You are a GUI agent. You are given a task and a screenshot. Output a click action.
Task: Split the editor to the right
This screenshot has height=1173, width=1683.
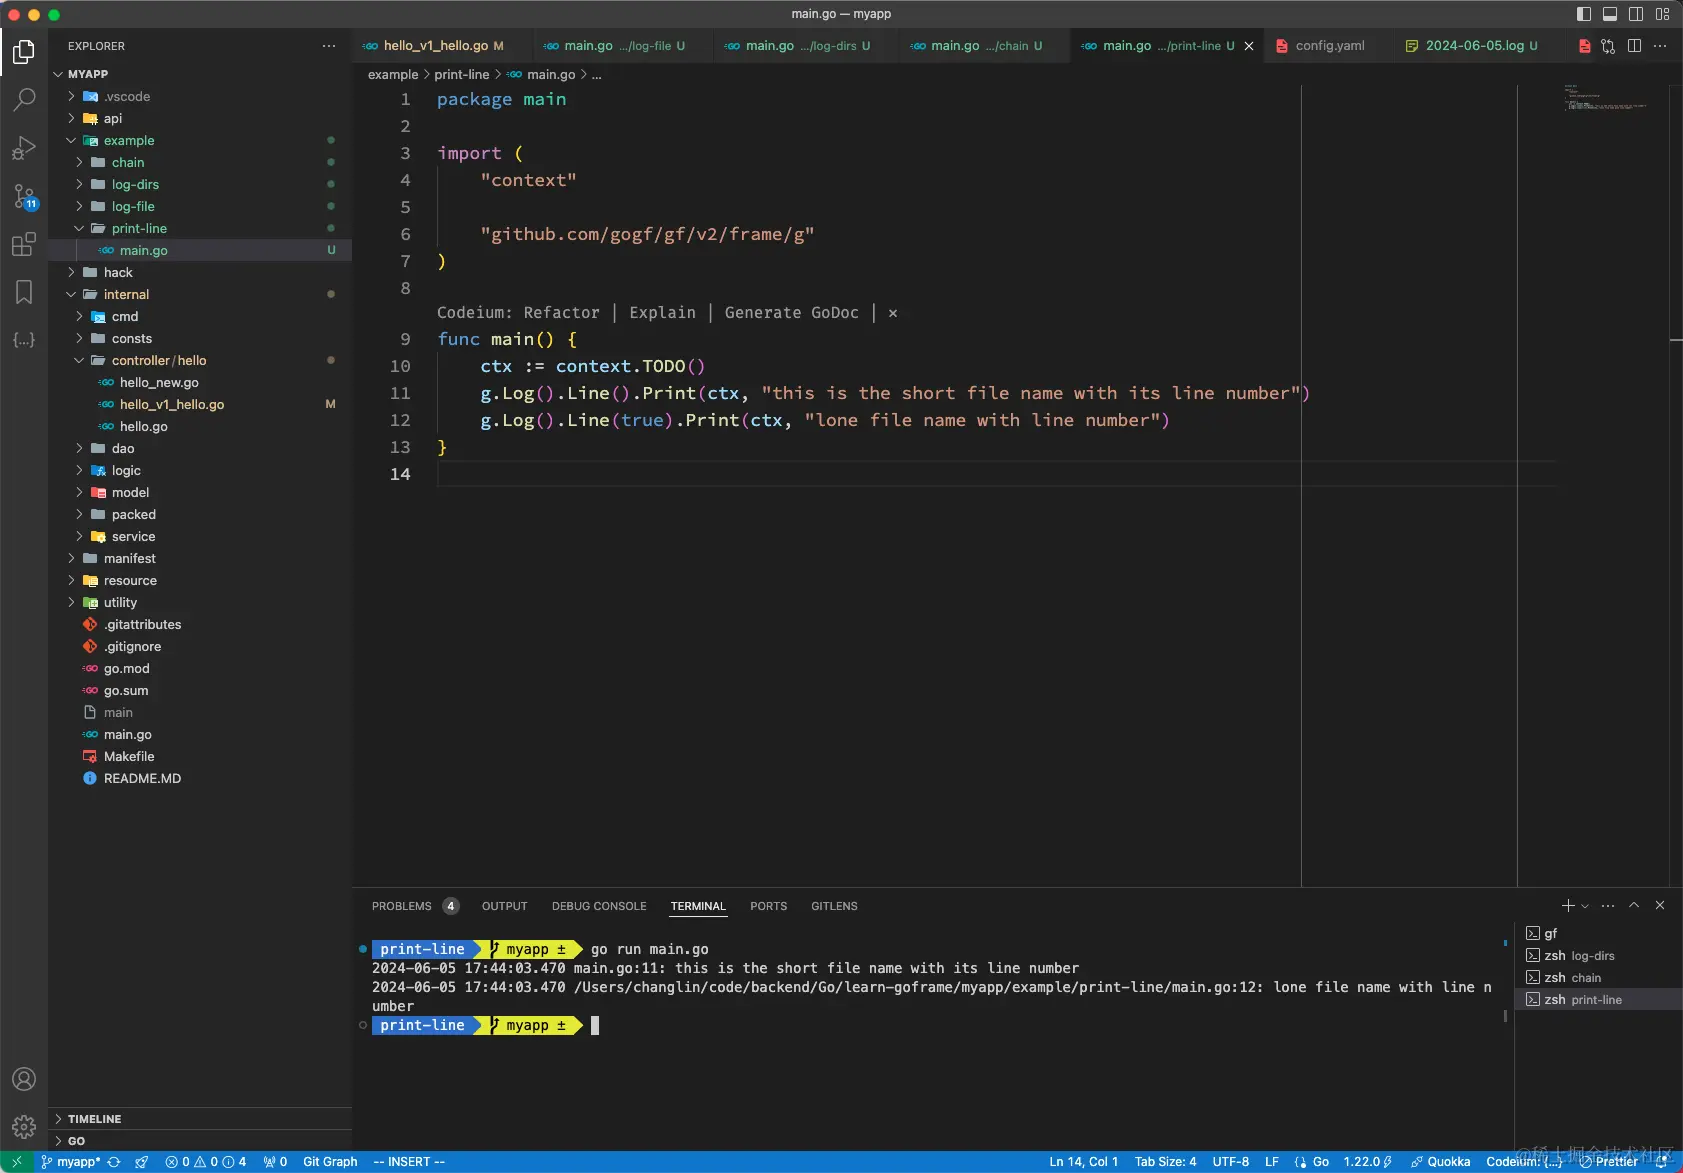[1634, 46]
